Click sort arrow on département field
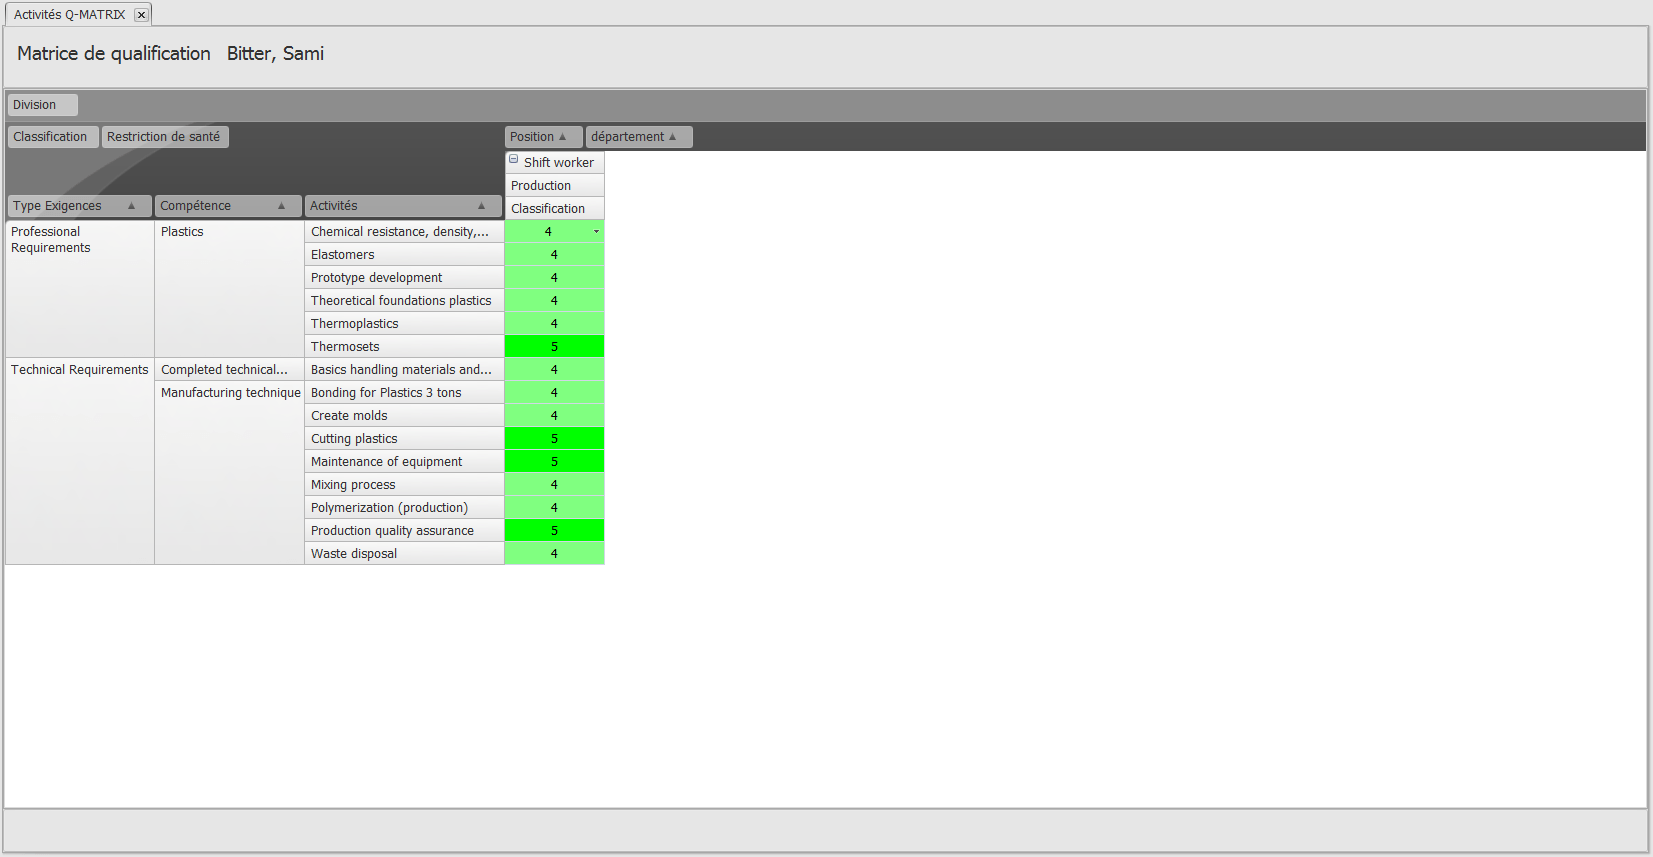This screenshot has height=857, width=1653. point(672,137)
